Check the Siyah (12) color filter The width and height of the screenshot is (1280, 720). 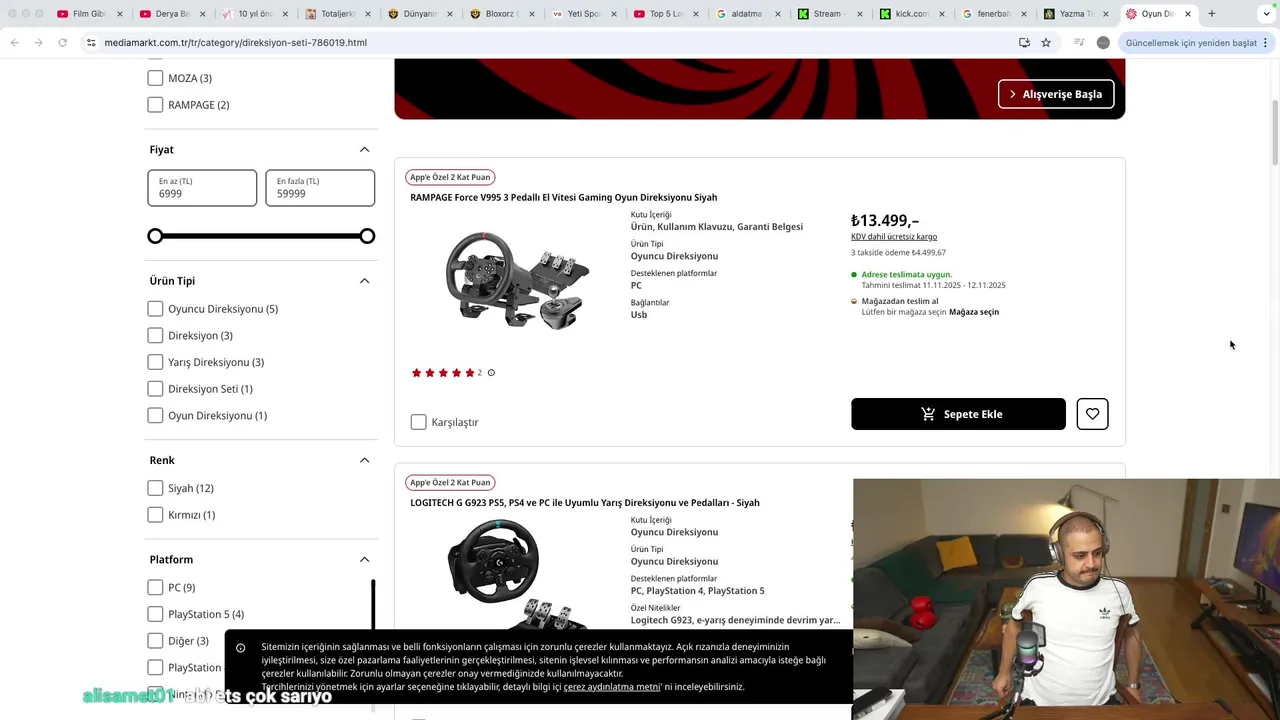[155, 488]
